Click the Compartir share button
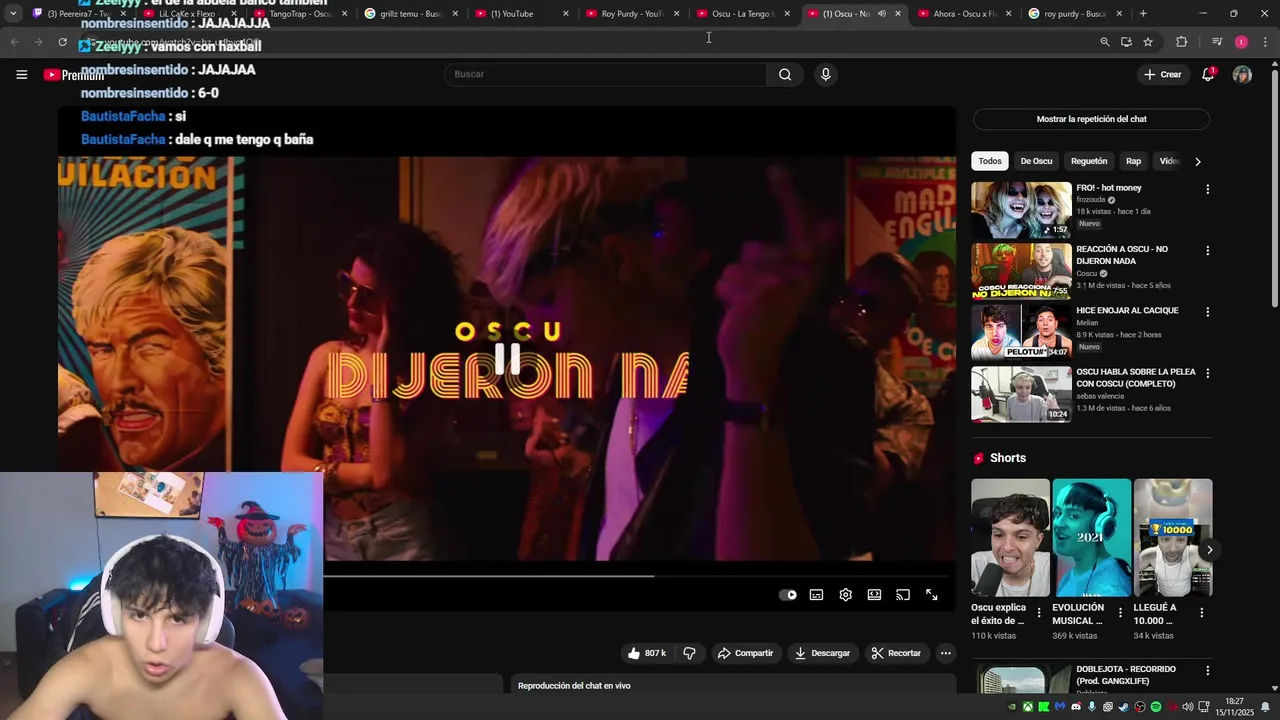Screen dimensions: 1280x720 (745, 653)
